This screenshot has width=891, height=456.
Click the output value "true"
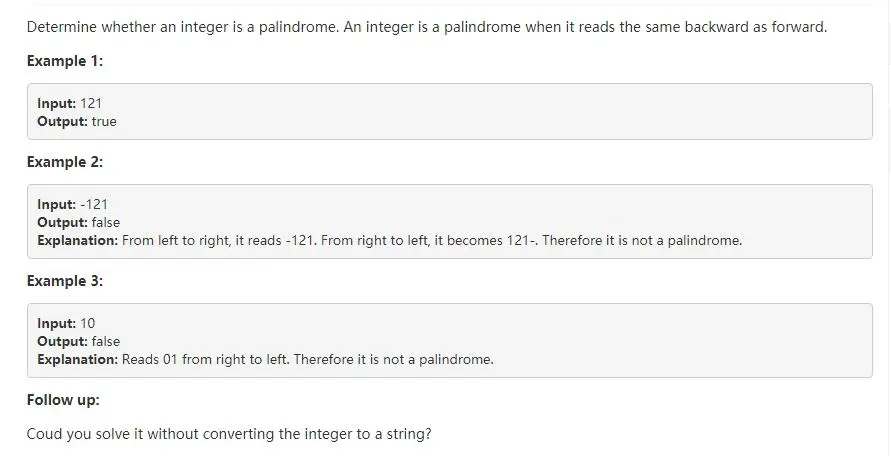click(x=104, y=121)
